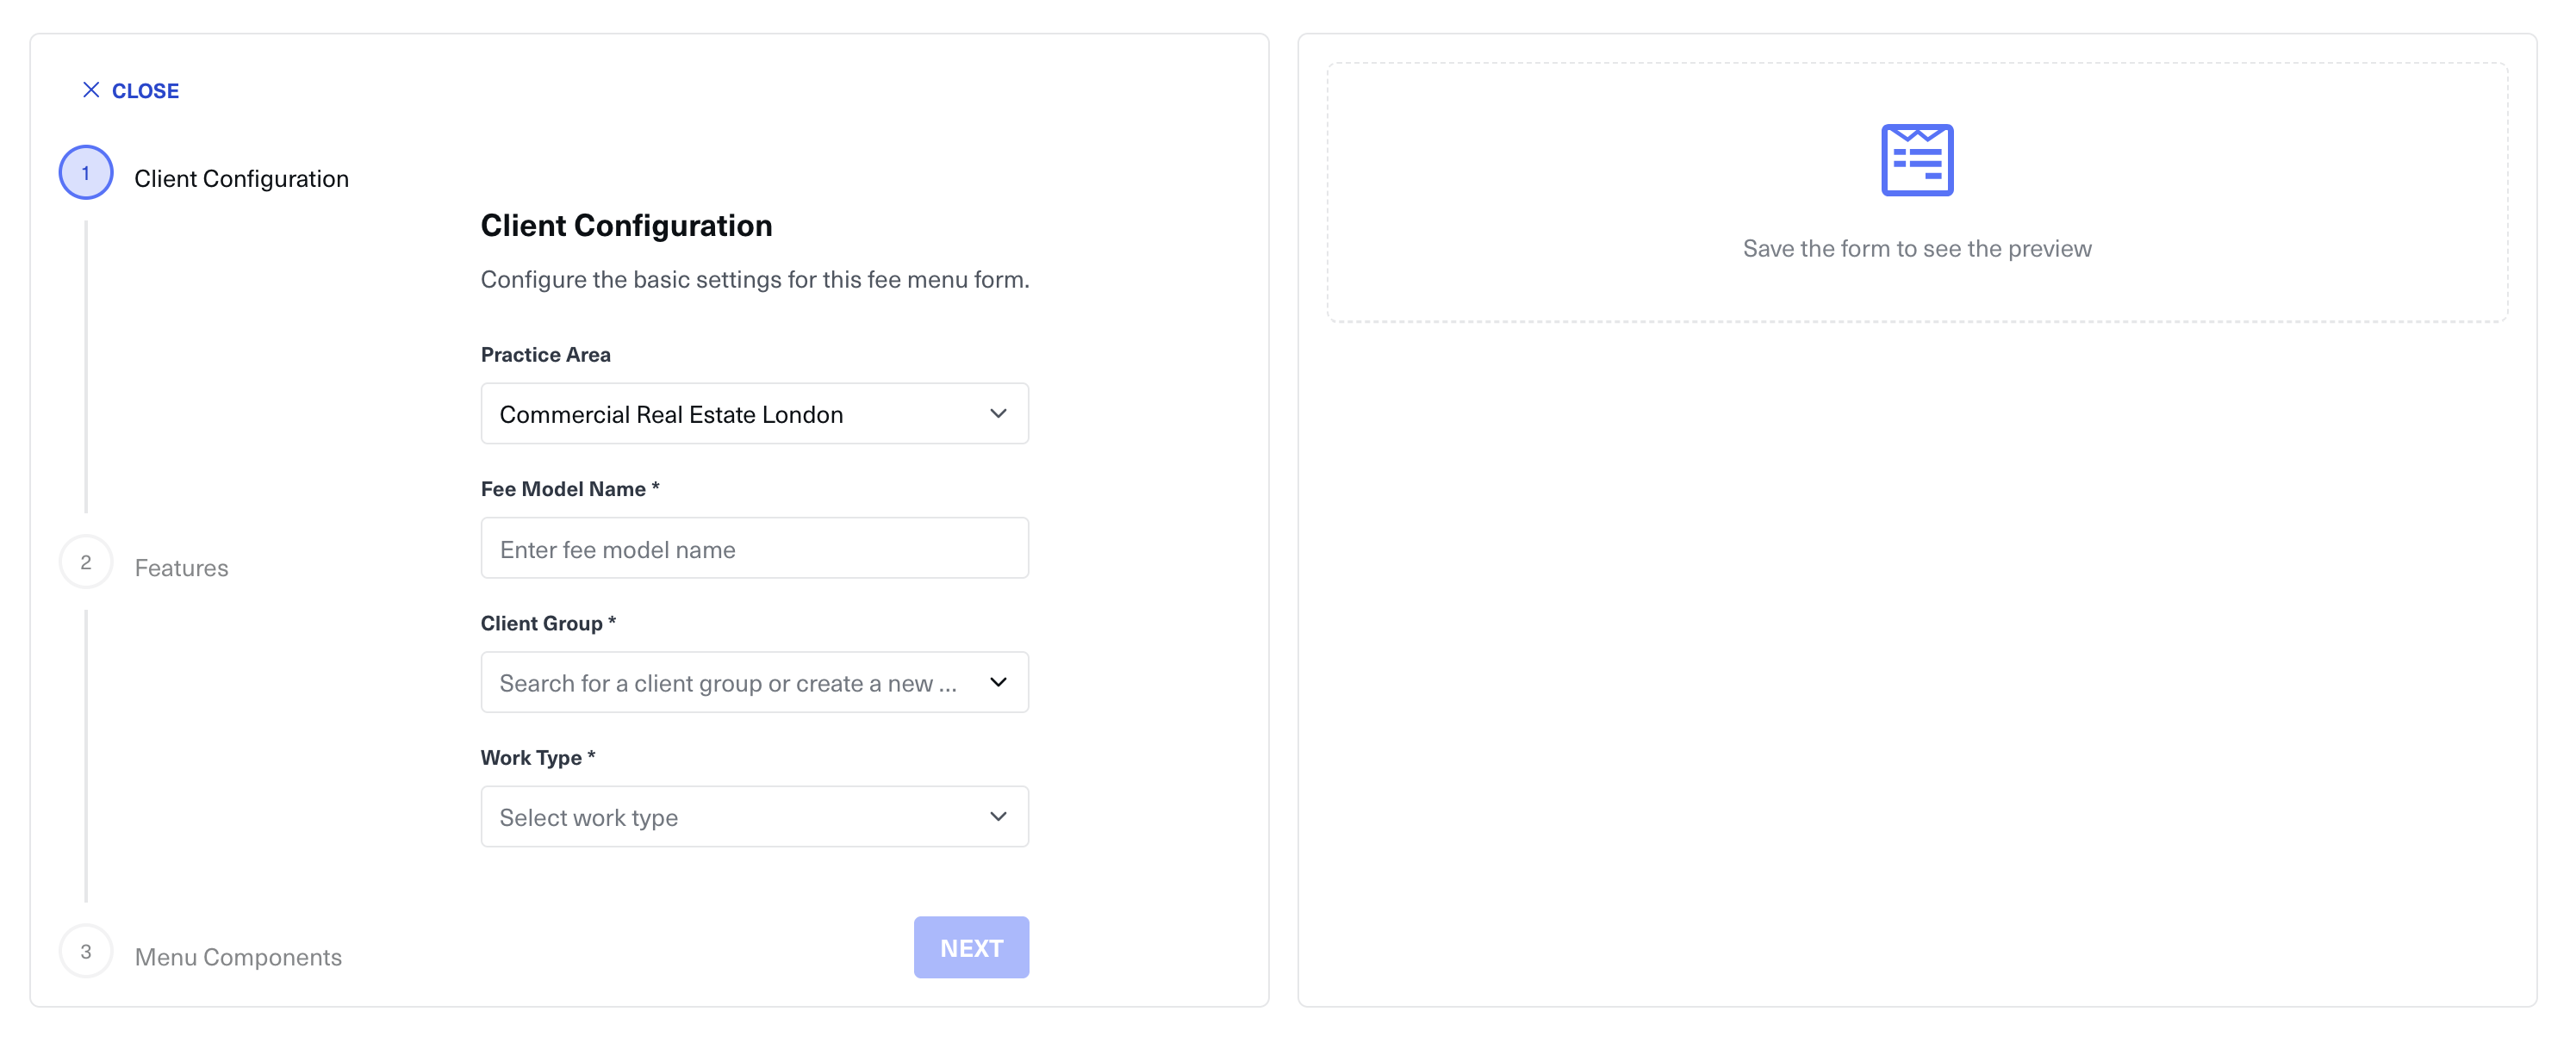The image size is (2576, 1049).
Task: Click the Save the form preview message
Action: coord(1916,249)
